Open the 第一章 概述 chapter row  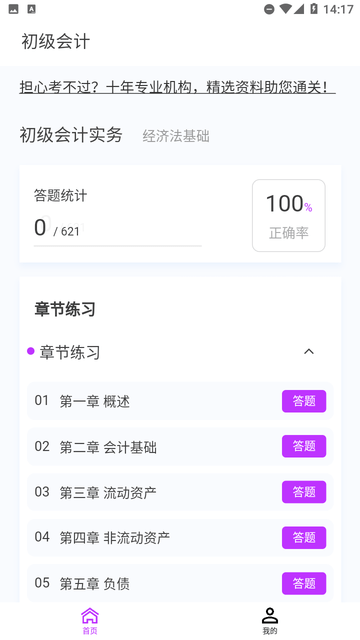tap(180, 401)
